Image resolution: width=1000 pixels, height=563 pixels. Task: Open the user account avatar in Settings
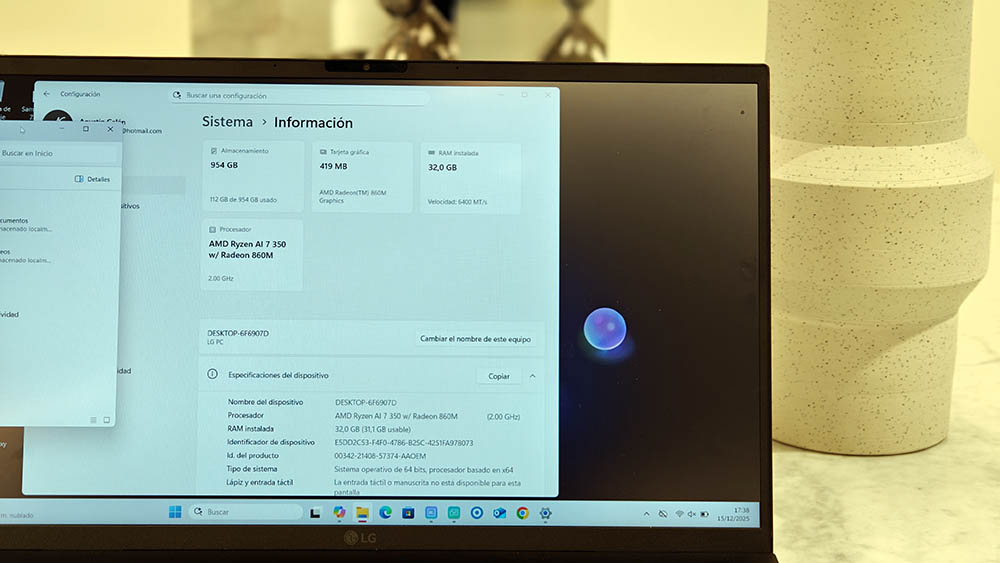click(x=57, y=118)
